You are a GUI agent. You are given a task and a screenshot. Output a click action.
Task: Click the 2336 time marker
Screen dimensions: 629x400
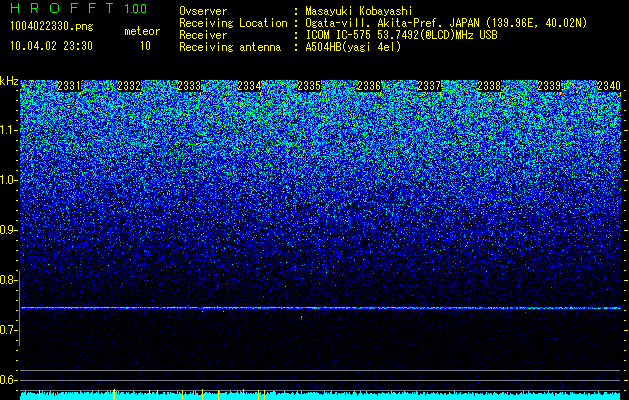pos(369,86)
